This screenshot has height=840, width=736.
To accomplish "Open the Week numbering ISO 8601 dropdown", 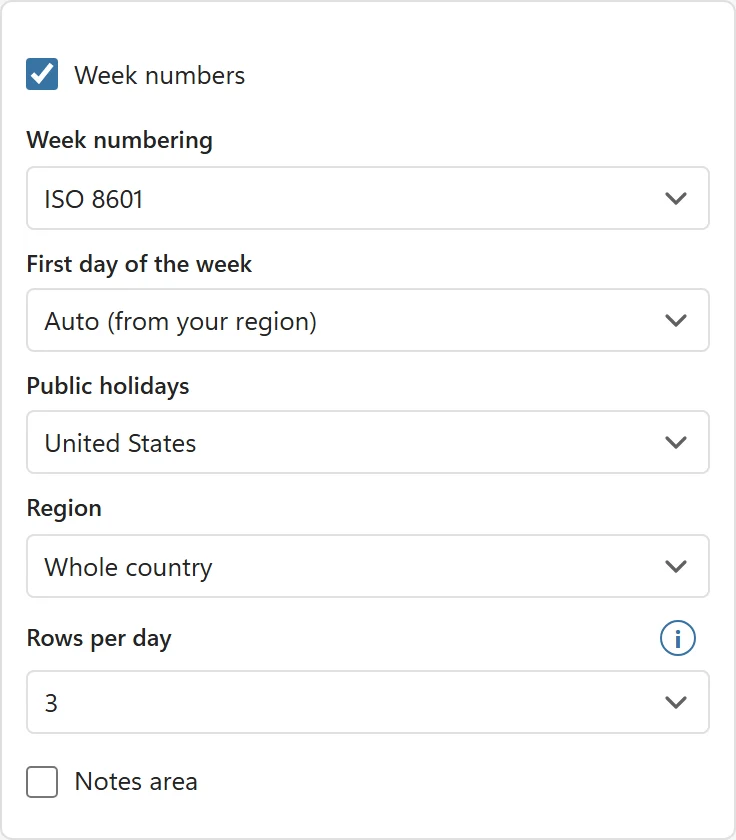I will pos(368,198).
